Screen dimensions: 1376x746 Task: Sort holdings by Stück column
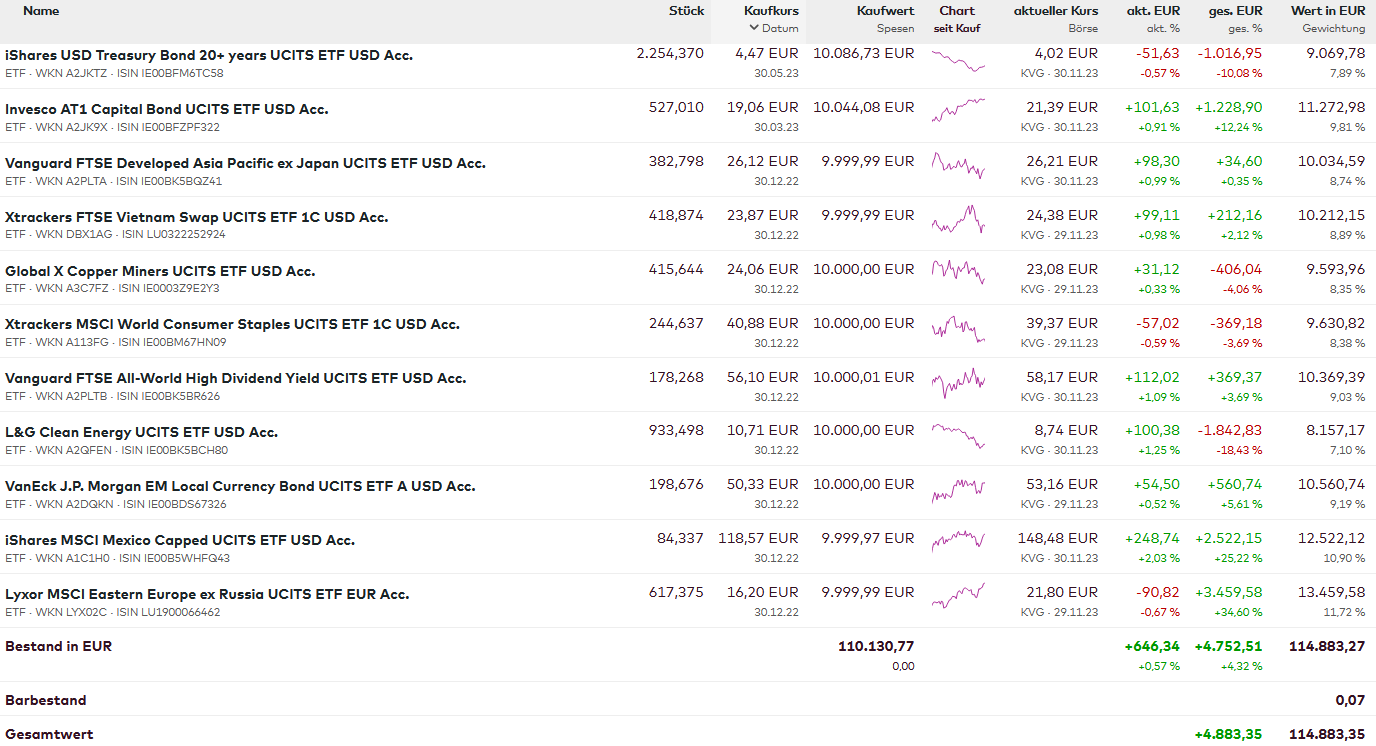[686, 11]
